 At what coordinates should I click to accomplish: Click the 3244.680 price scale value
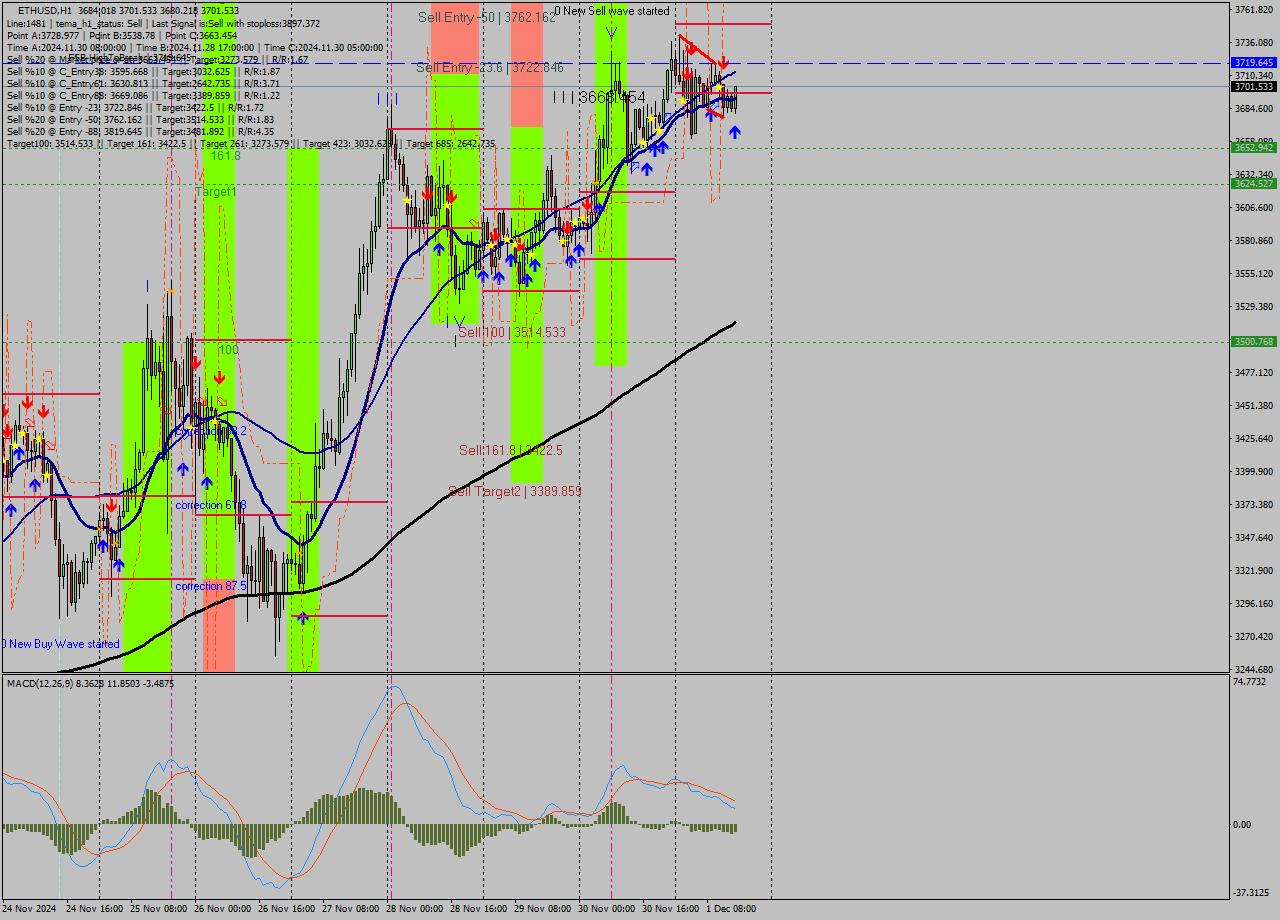[x=1254, y=669]
